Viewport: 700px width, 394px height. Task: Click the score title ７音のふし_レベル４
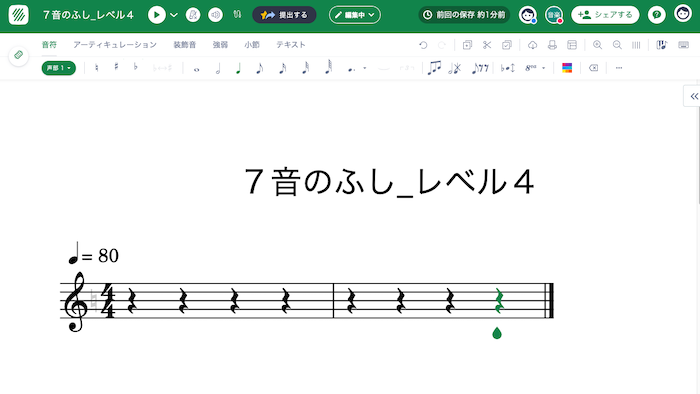(x=389, y=182)
